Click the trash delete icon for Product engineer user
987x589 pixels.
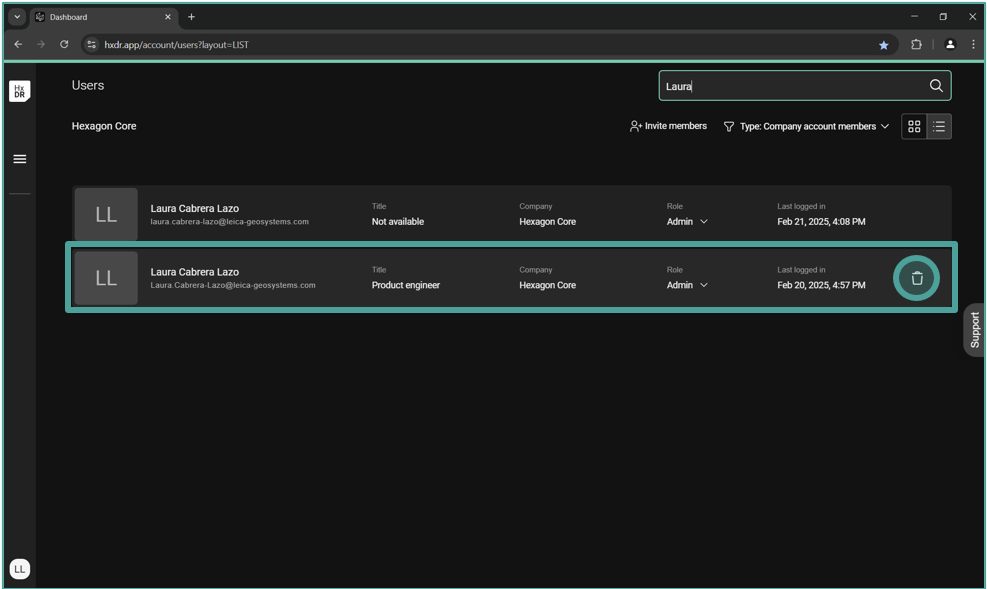[916, 278]
